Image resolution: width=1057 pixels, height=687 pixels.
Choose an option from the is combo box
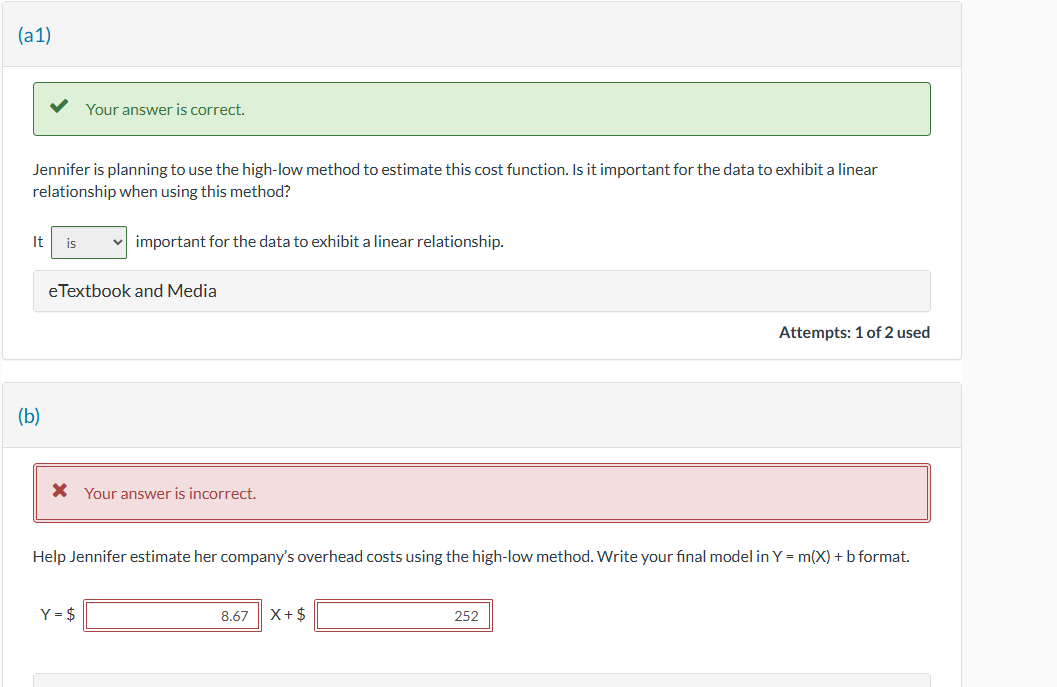89,242
